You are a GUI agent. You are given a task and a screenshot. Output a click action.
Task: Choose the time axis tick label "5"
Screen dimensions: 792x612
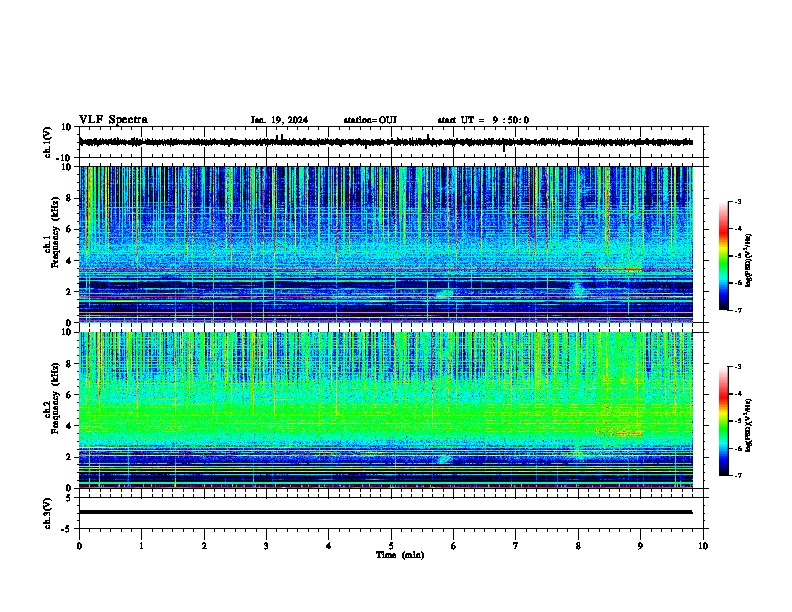click(x=391, y=546)
